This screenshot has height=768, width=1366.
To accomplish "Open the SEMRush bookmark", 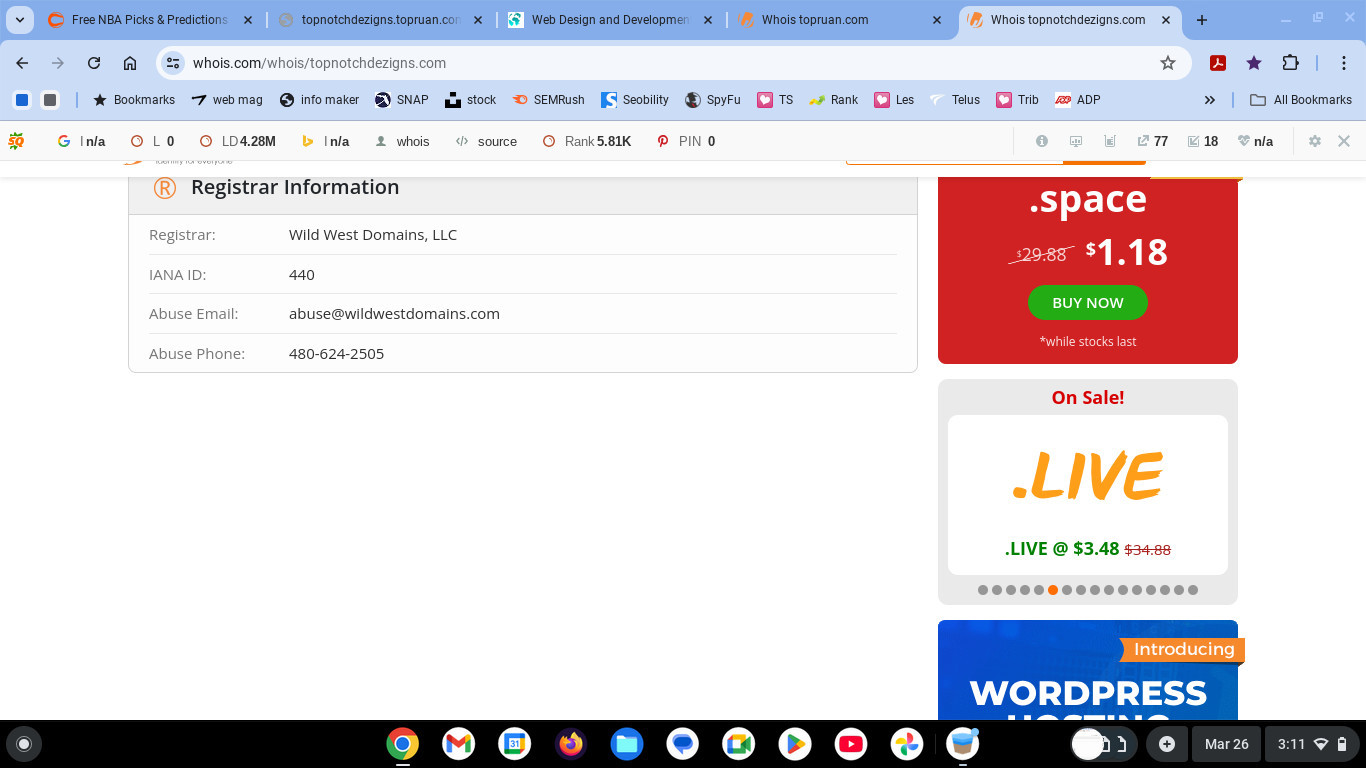I will 549,100.
